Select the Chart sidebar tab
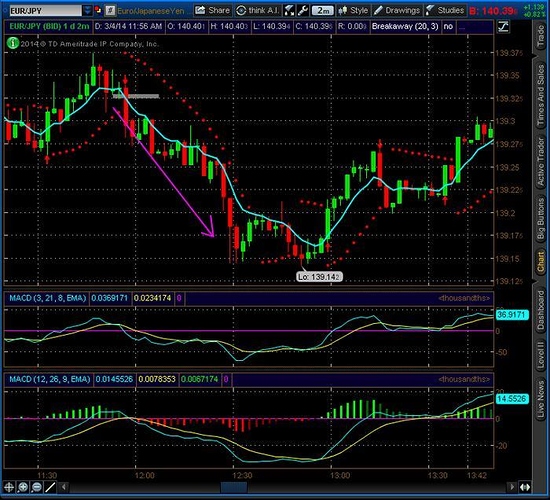Image resolution: width=550 pixels, height=500 pixels. pyautogui.click(x=541, y=262)
